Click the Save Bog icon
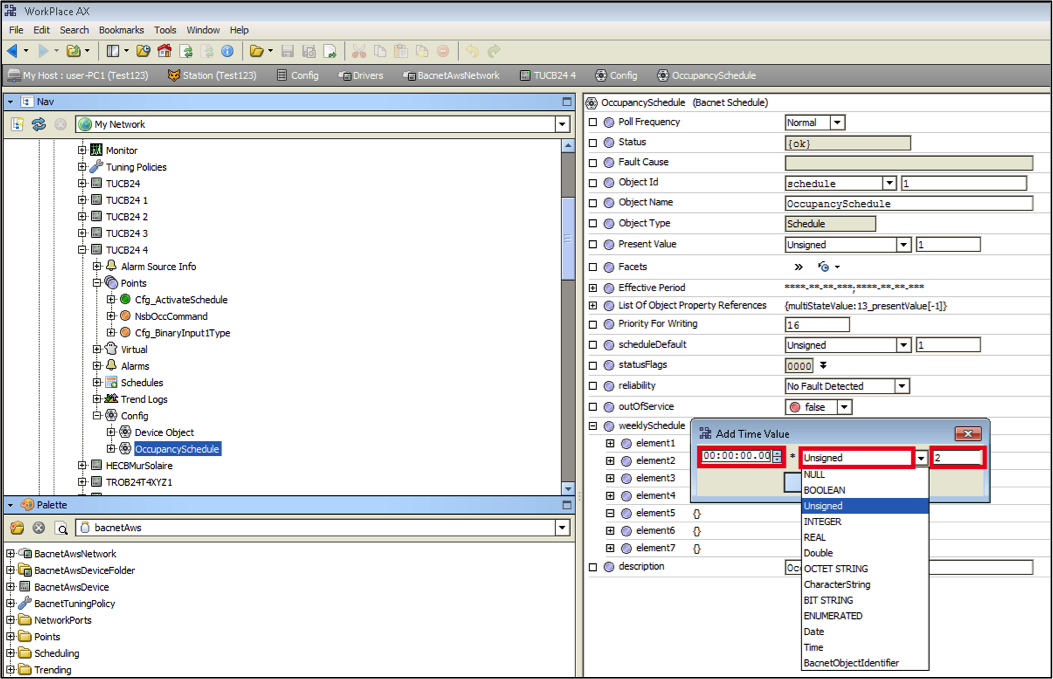 point(309,51)
